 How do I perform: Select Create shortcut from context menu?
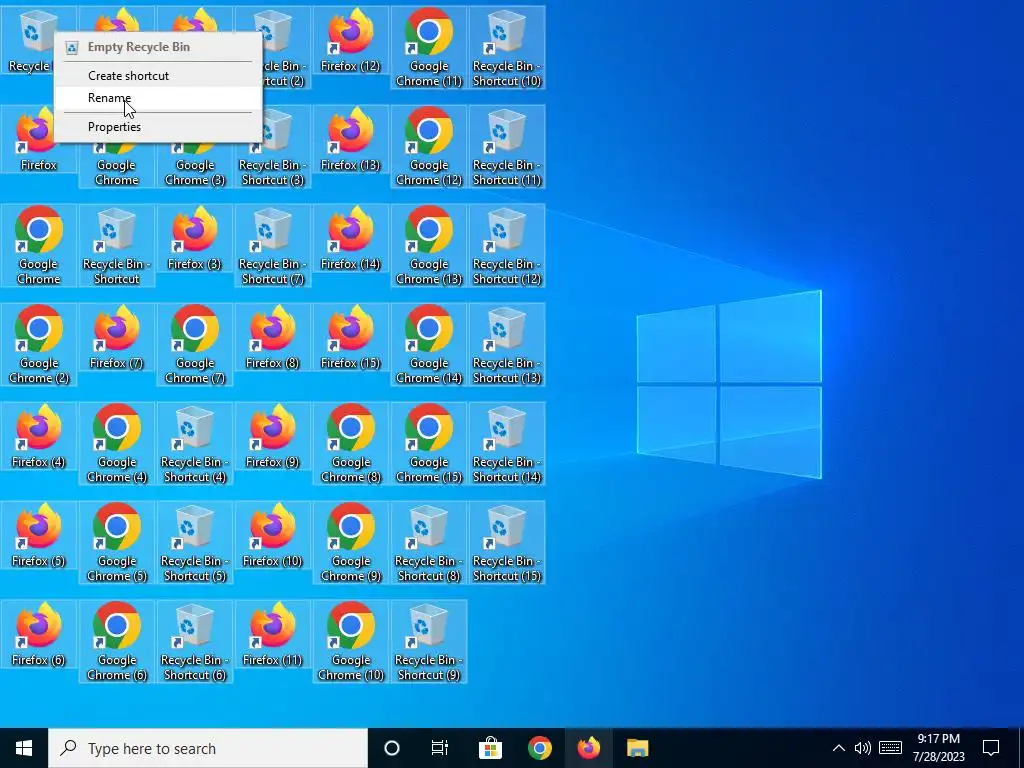coord(158,76)
